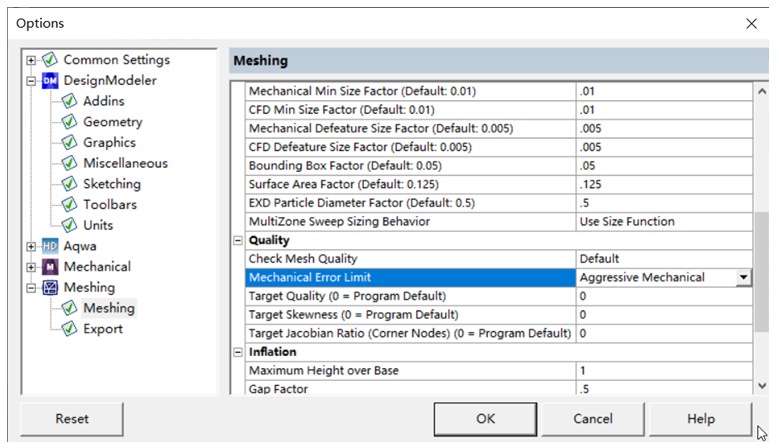The image size is (779, 448).
Task: Edit Target Jacobian Ratio value field
Action: [664, 333]
